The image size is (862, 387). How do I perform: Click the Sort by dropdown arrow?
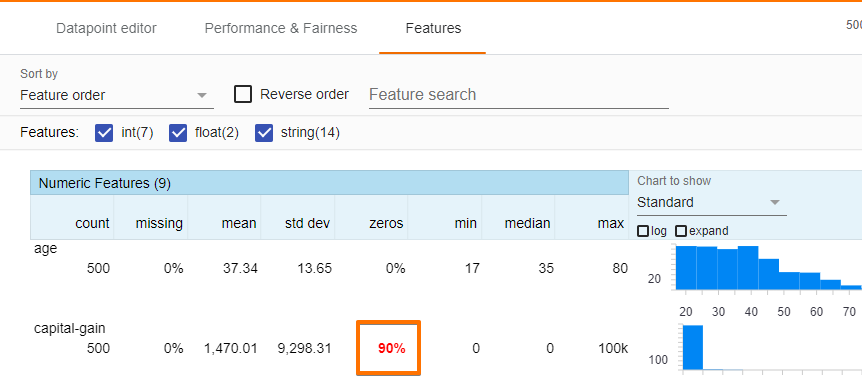202,96
